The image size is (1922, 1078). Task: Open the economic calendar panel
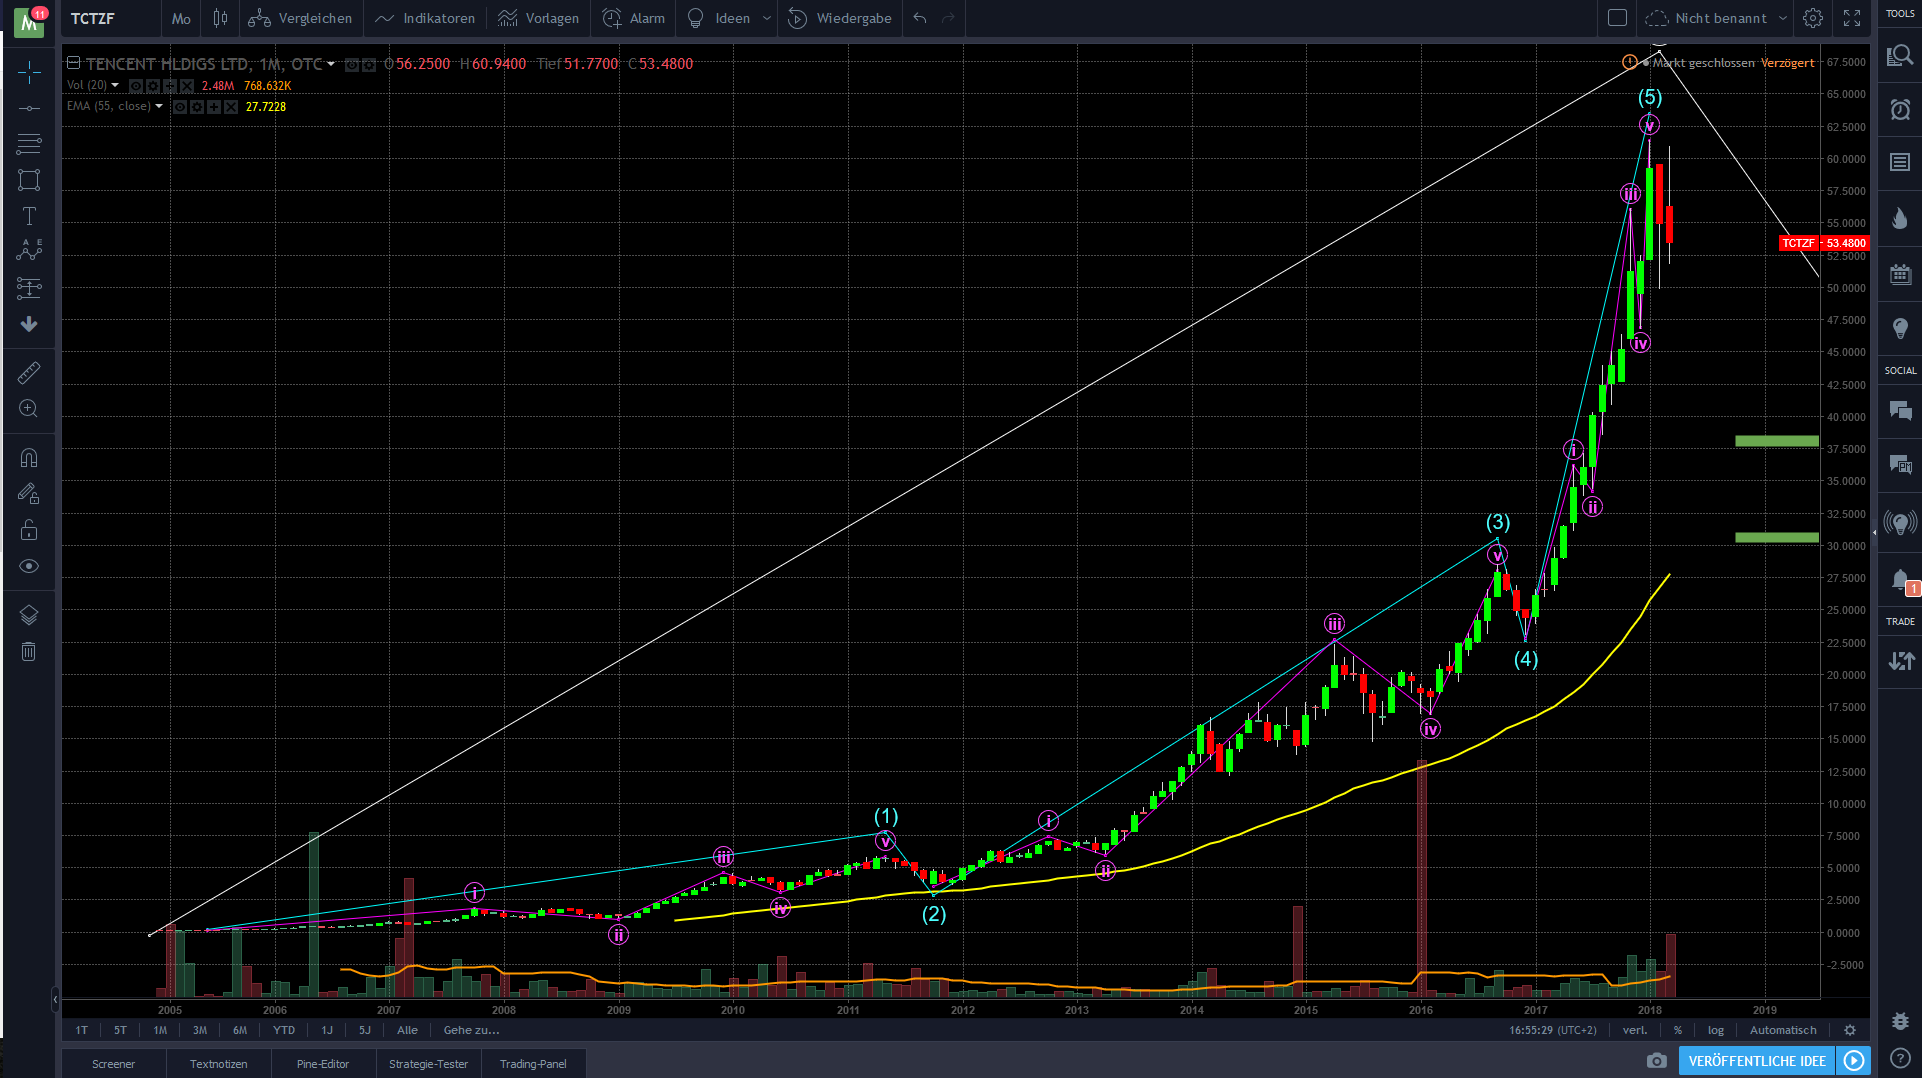coord(1900,274)
